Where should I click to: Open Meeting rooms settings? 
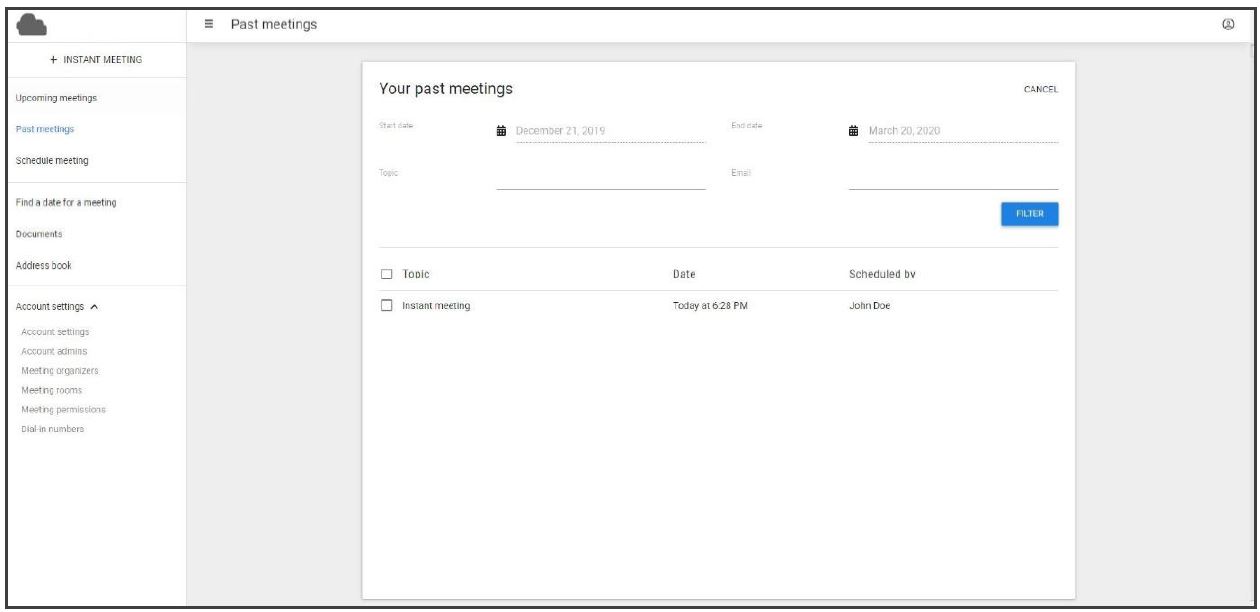pyautogui.click(x=52, y=390)
